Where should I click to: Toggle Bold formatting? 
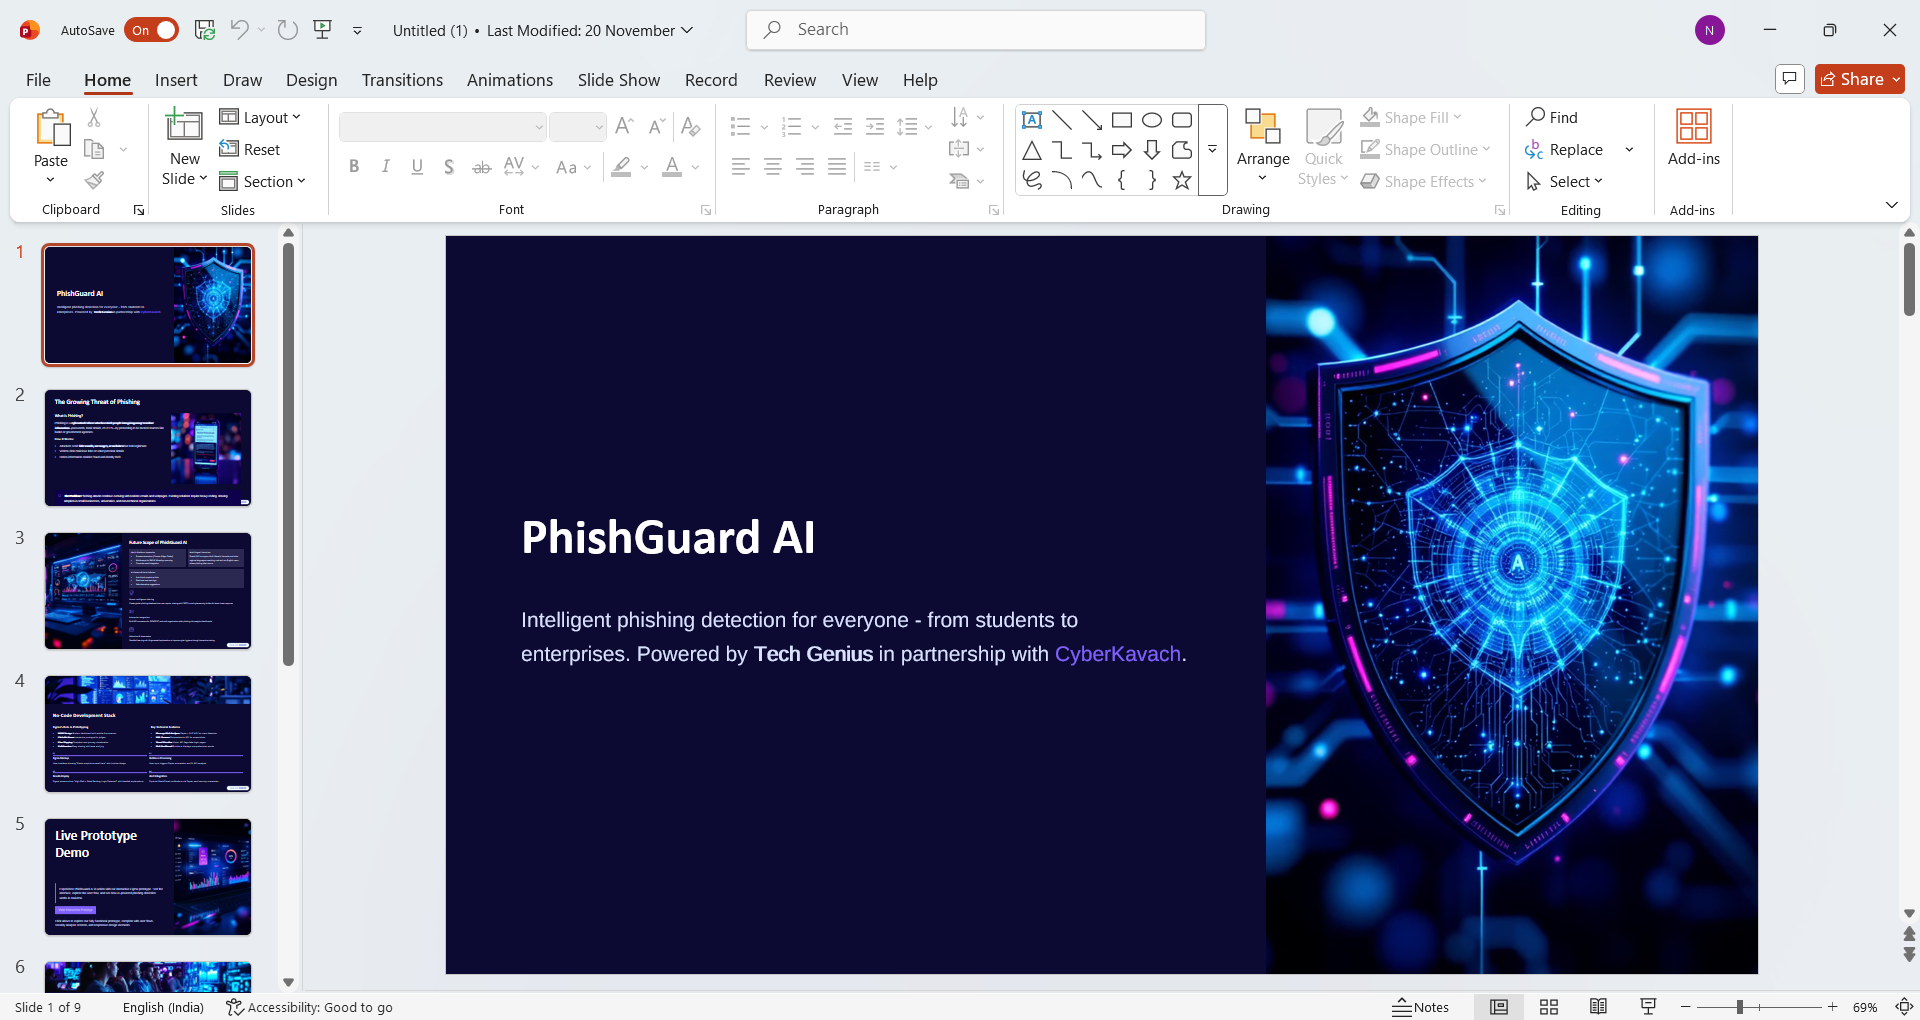click(x=354, y=167)
